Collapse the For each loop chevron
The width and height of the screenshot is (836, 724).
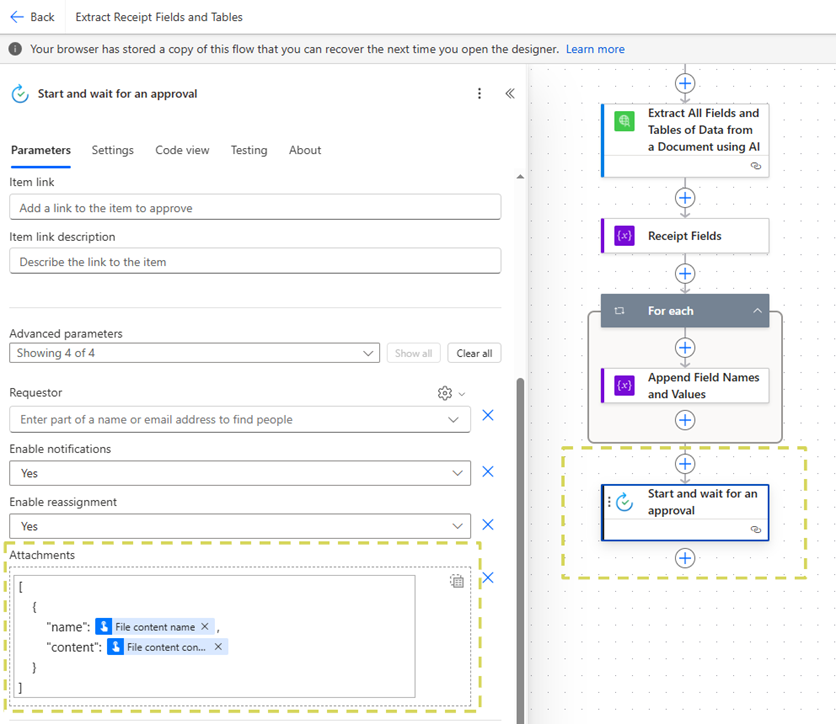pyautogui.click(x=757, y=311)
